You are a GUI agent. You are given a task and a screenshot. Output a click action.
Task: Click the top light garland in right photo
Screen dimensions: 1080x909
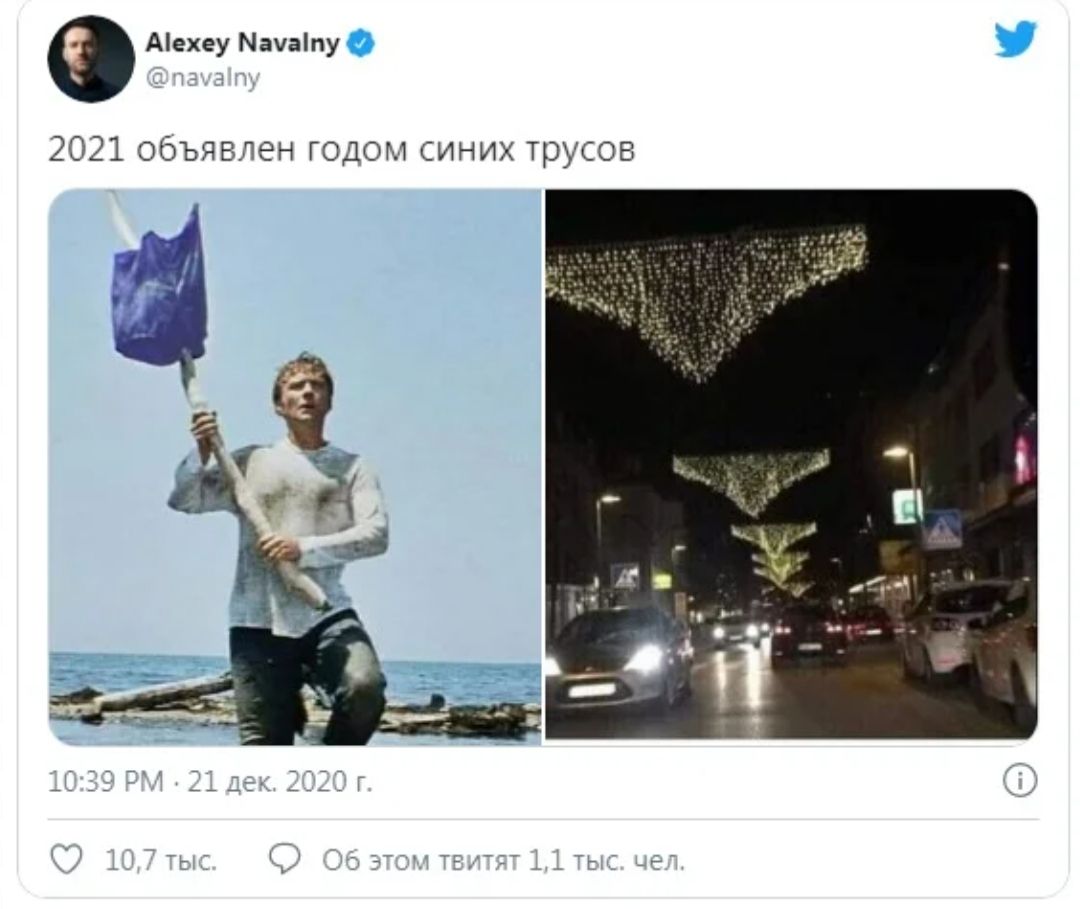pos(706,296)
